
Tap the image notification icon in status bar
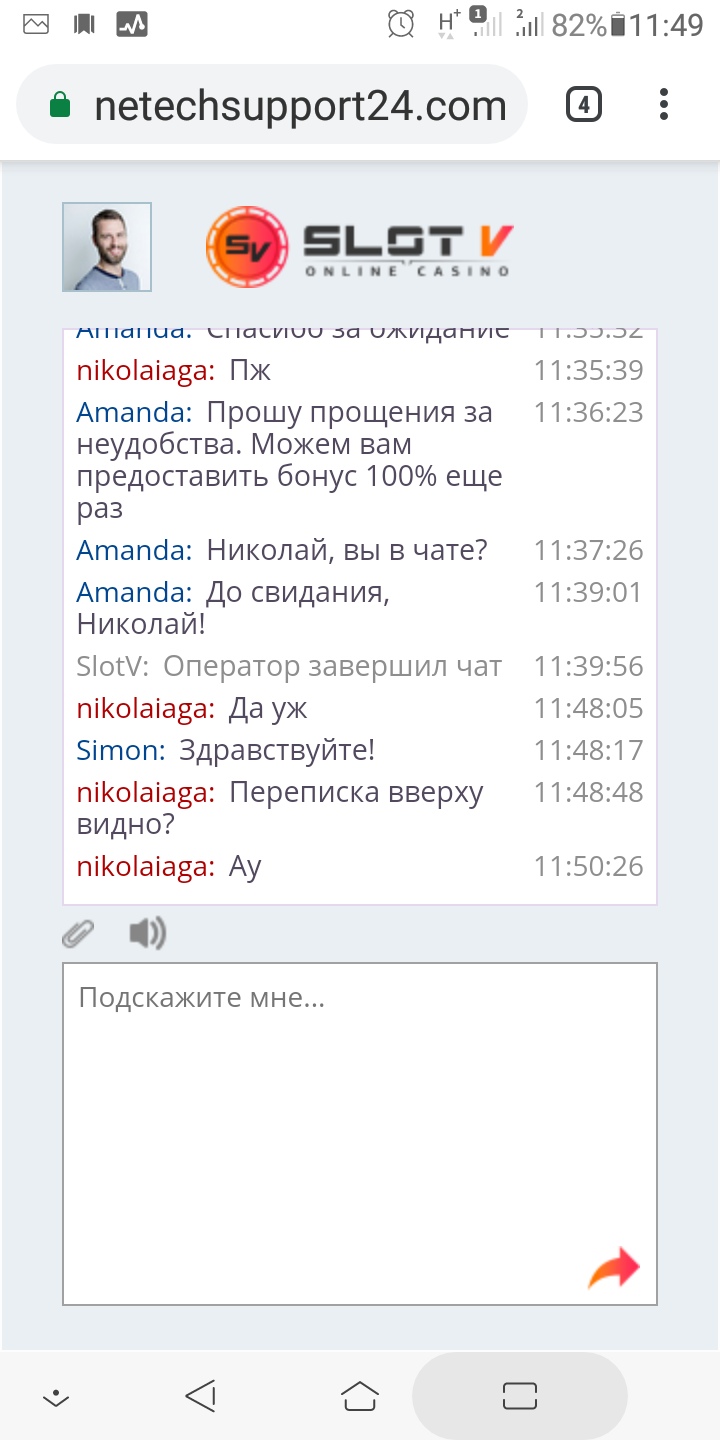(x=36, y=24)
